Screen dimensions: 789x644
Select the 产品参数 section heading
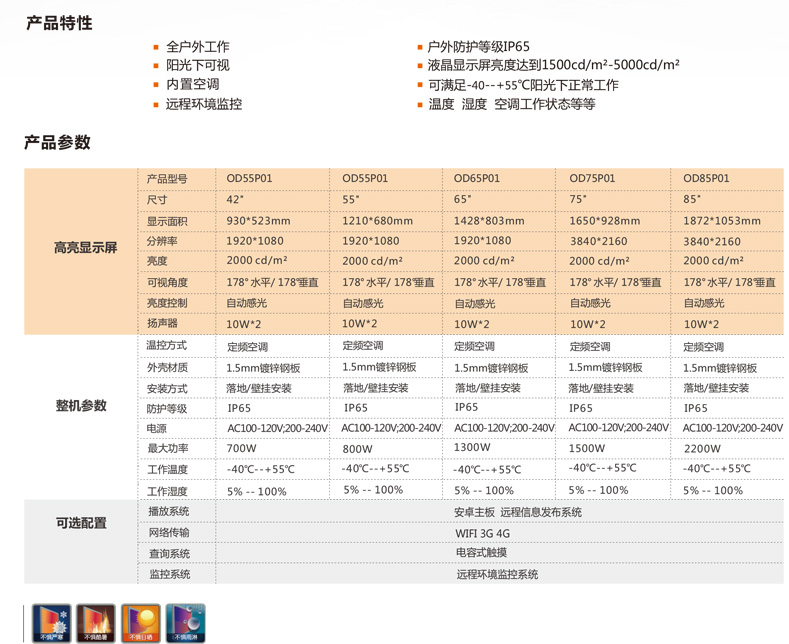click(57, 142)
